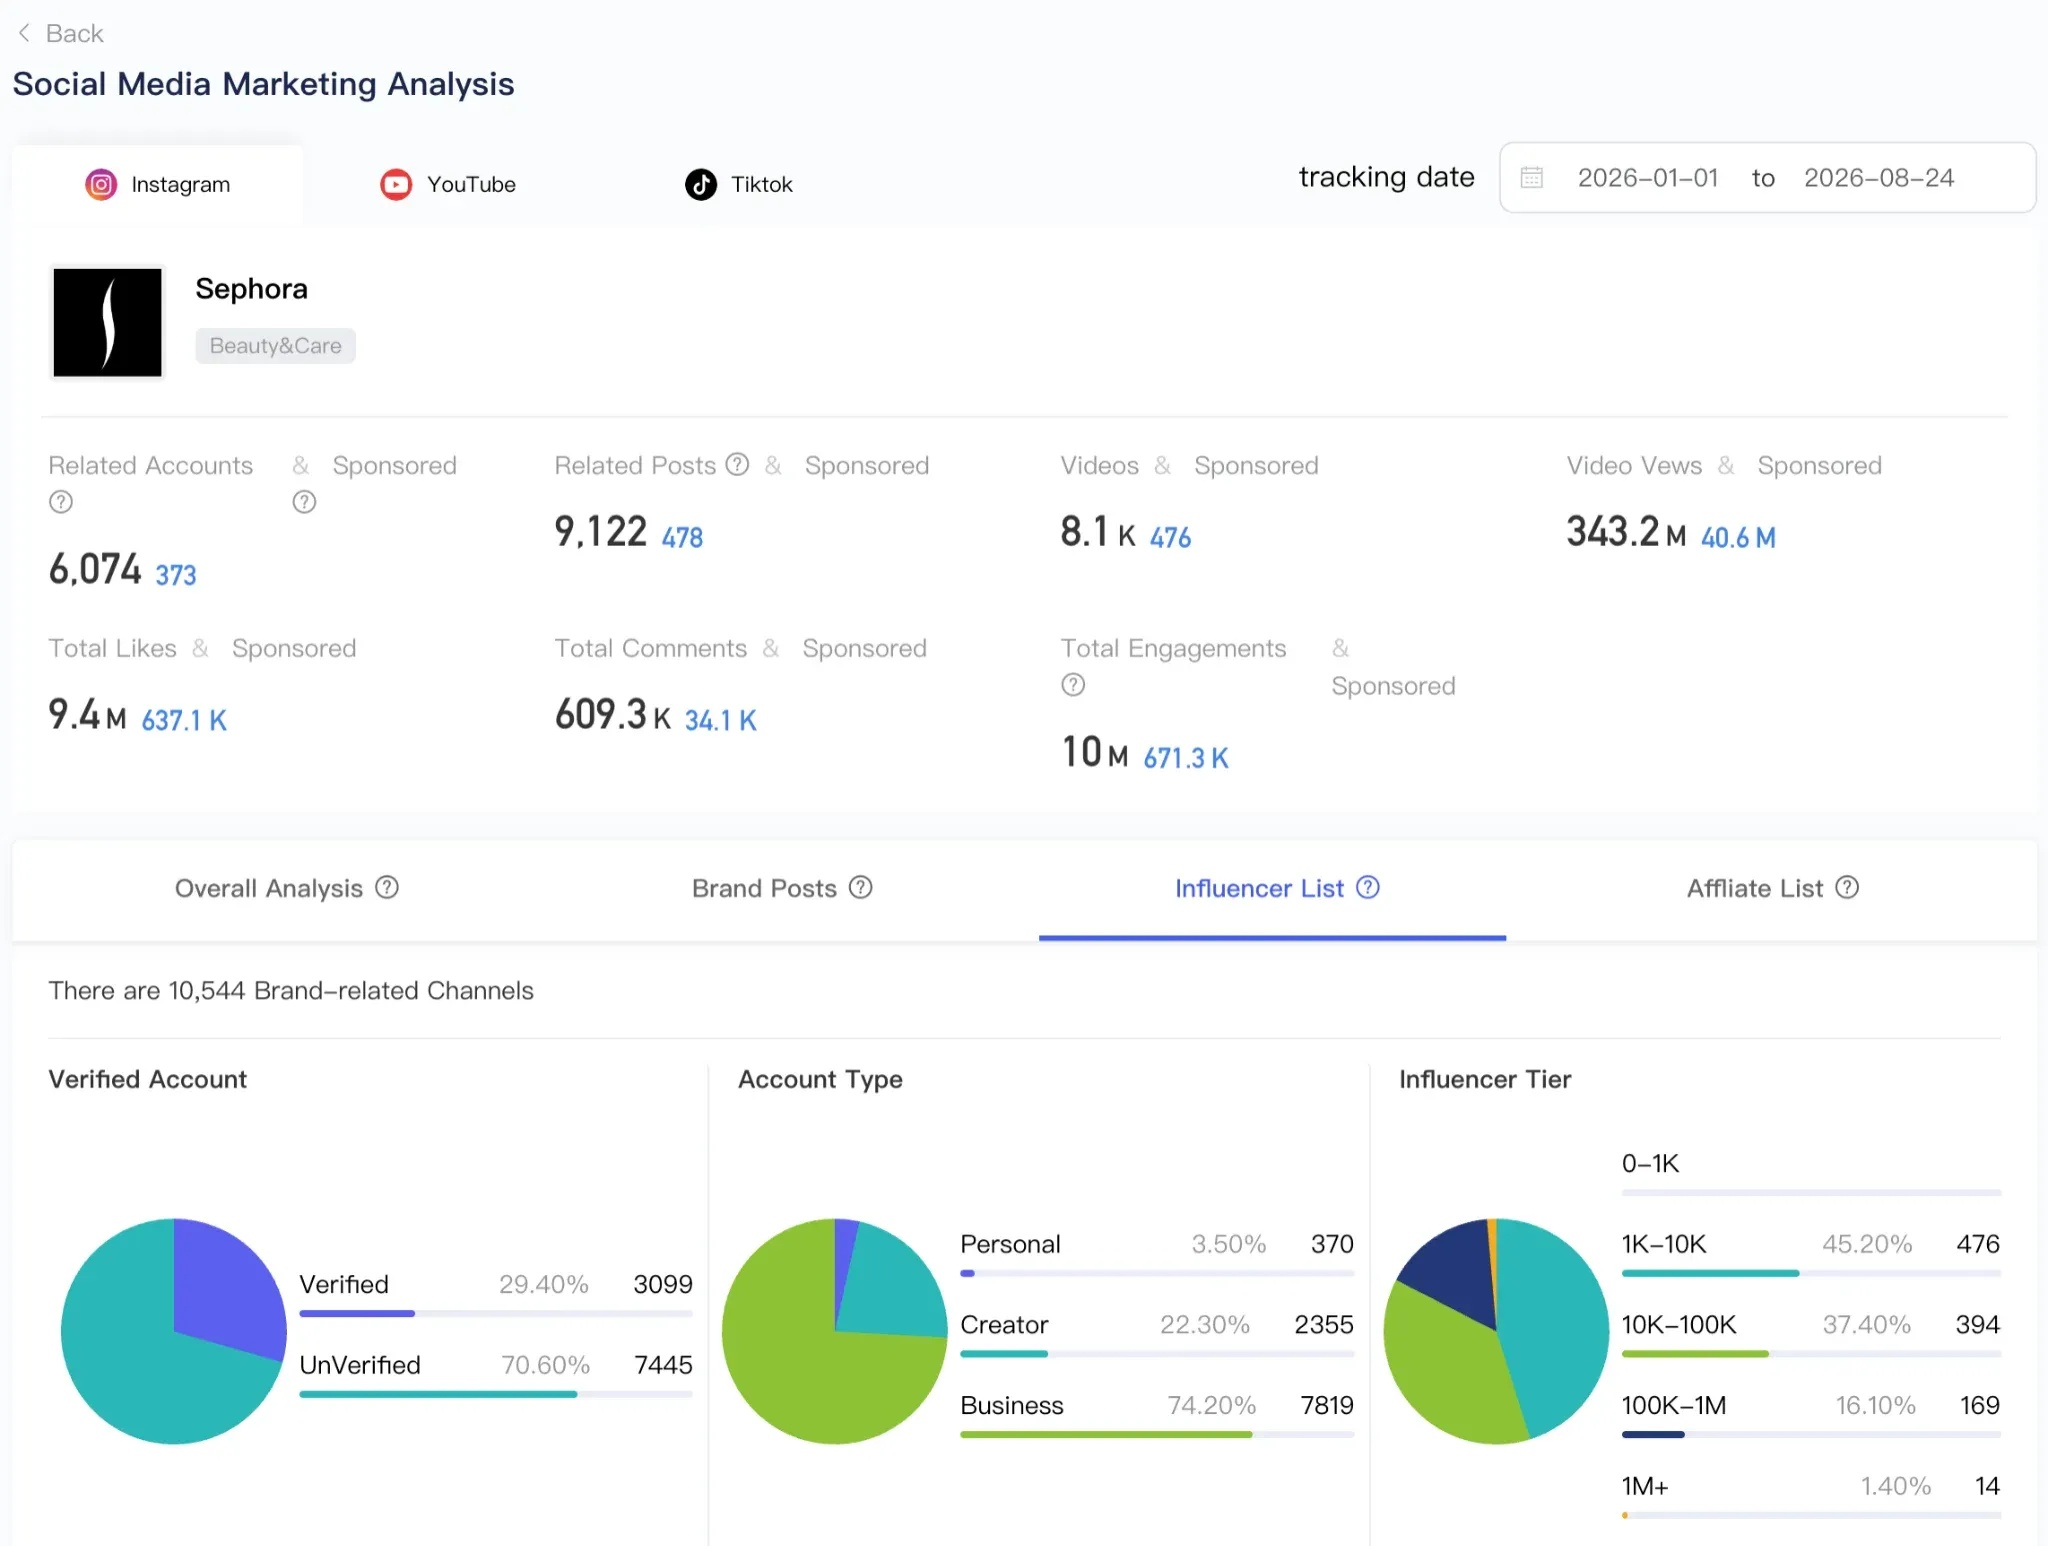Click sponsored likes value 637.1 K
The width and height of the screenshot is (2048, 1546).
(184, 721)
